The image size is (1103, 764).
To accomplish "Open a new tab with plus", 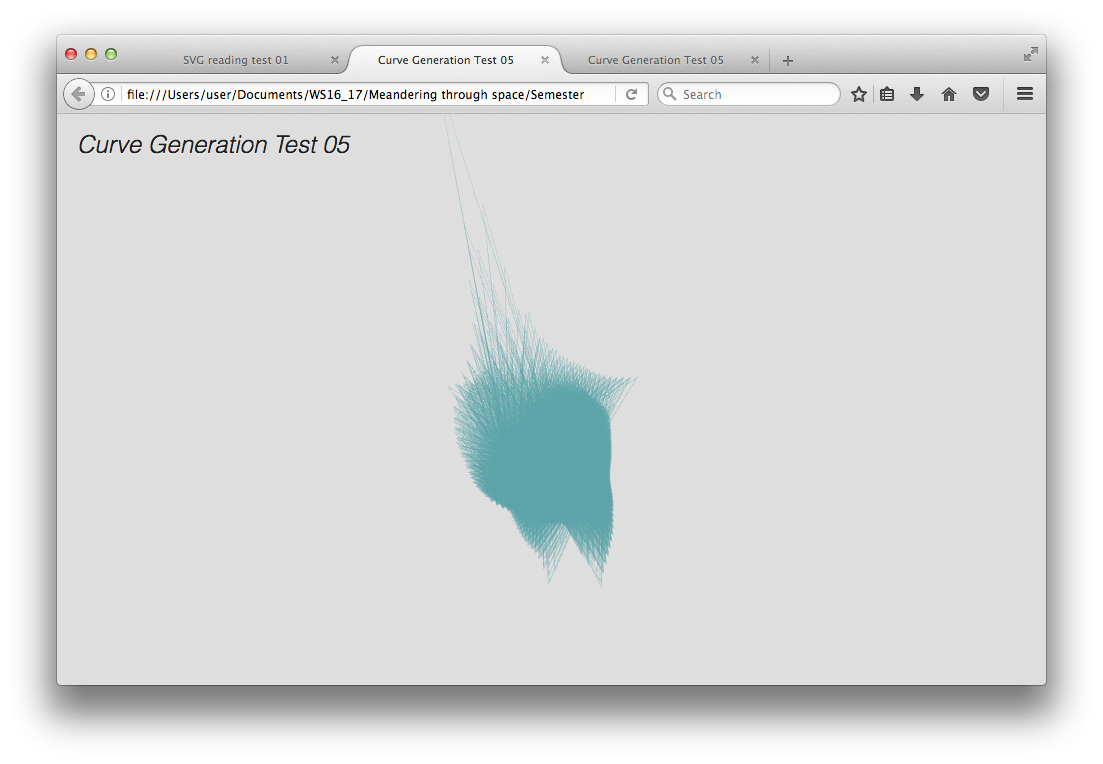I will click(788, 61).
